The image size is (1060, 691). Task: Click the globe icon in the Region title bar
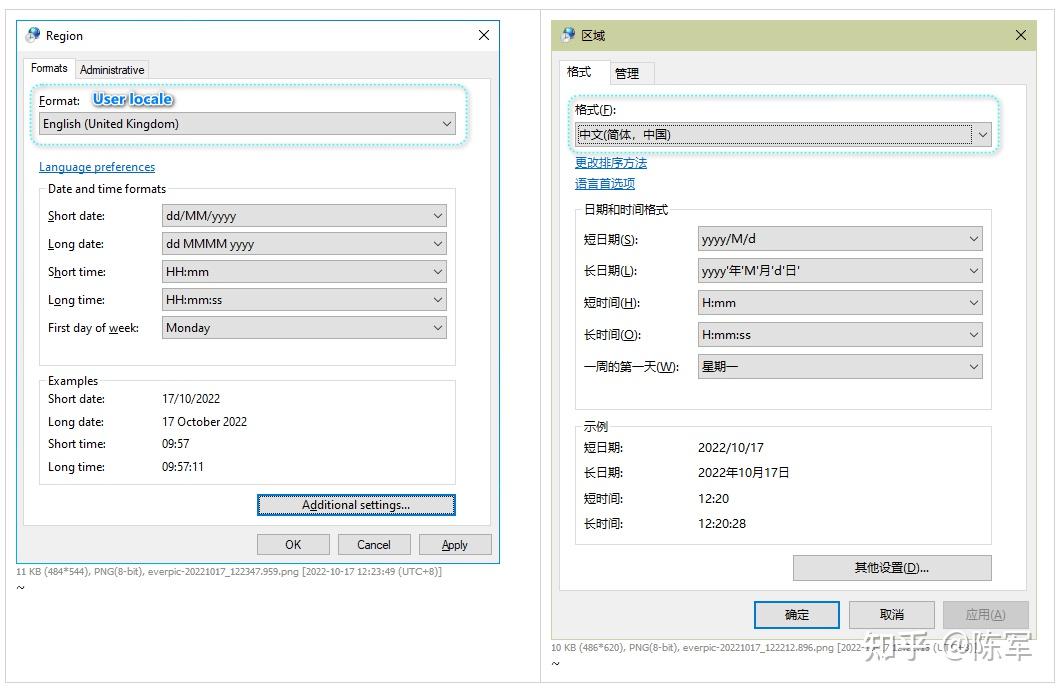[31, 35]
